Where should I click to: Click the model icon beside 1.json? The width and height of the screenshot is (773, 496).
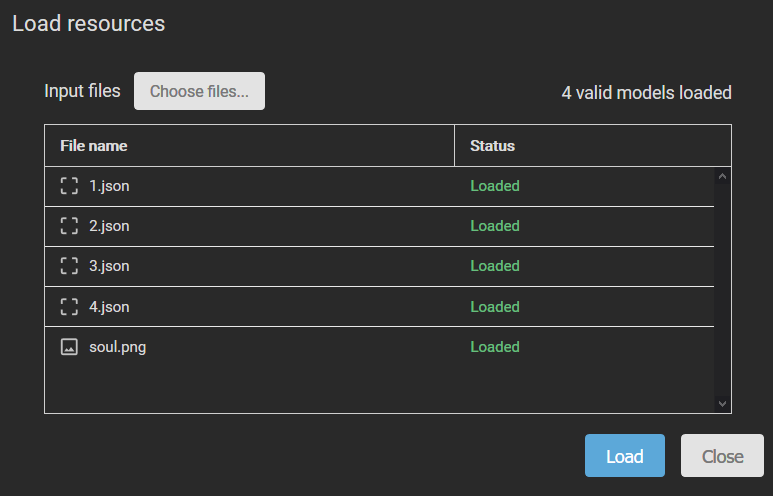click(x=69, y=186)
